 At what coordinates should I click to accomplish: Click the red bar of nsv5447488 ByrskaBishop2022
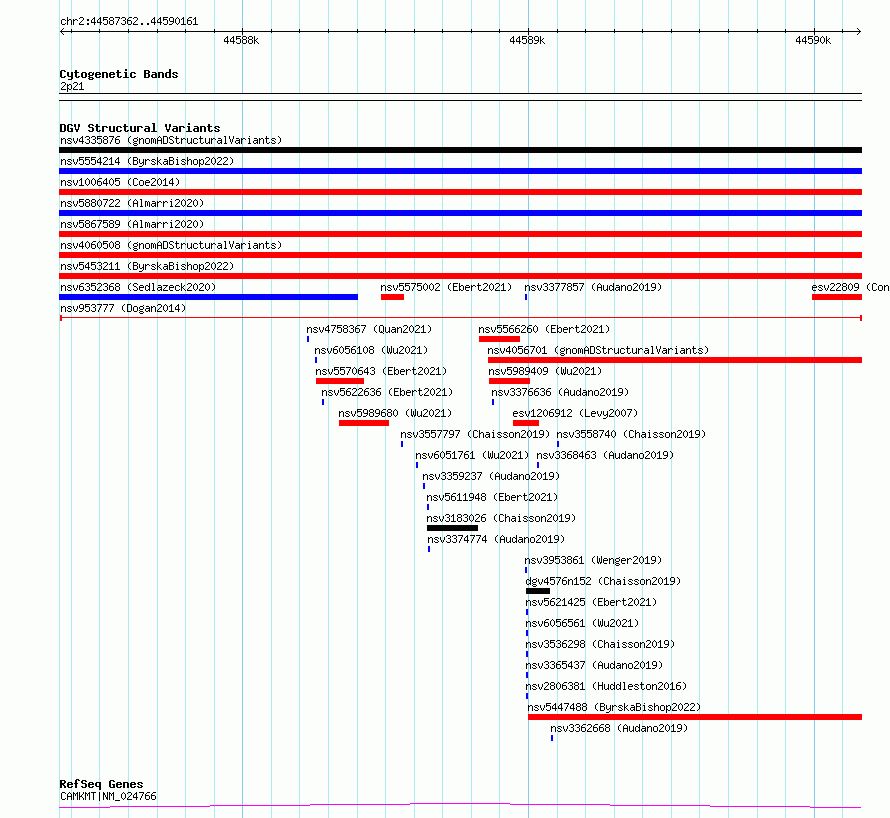click(695, 717)
